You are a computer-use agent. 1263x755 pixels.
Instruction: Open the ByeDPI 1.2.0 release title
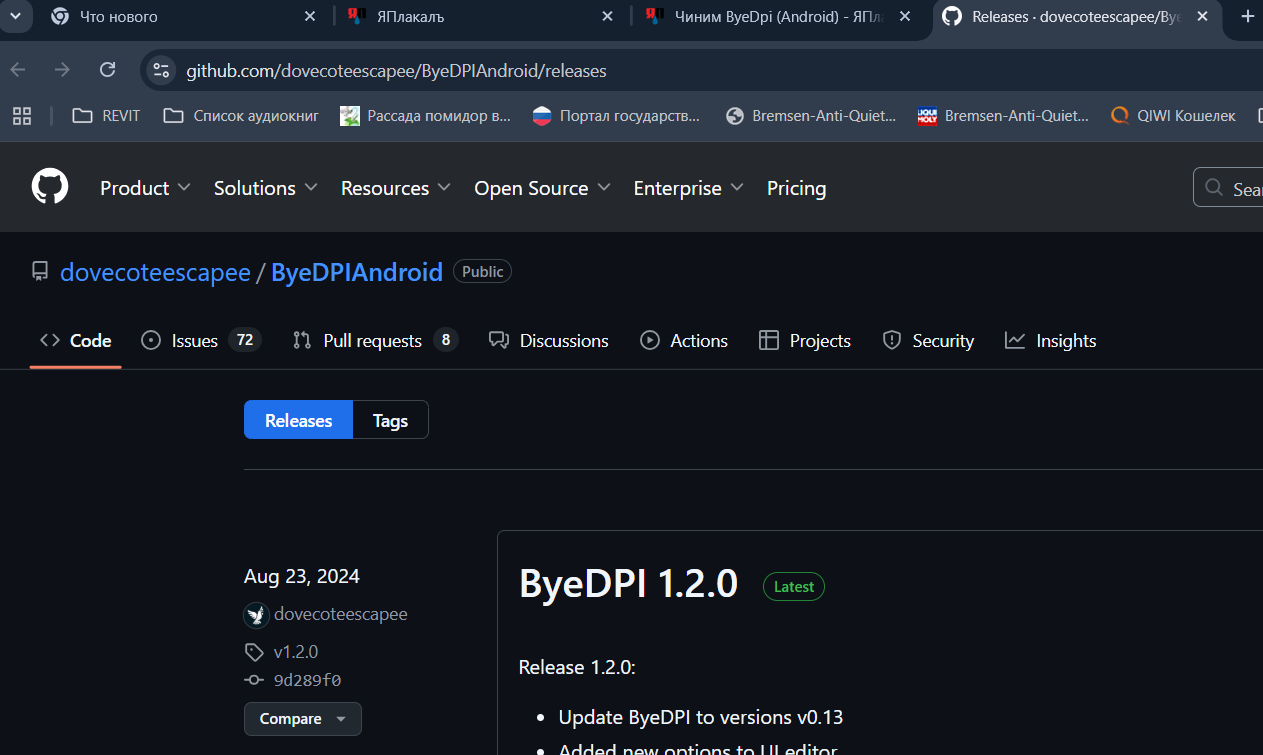pos(628,584)
